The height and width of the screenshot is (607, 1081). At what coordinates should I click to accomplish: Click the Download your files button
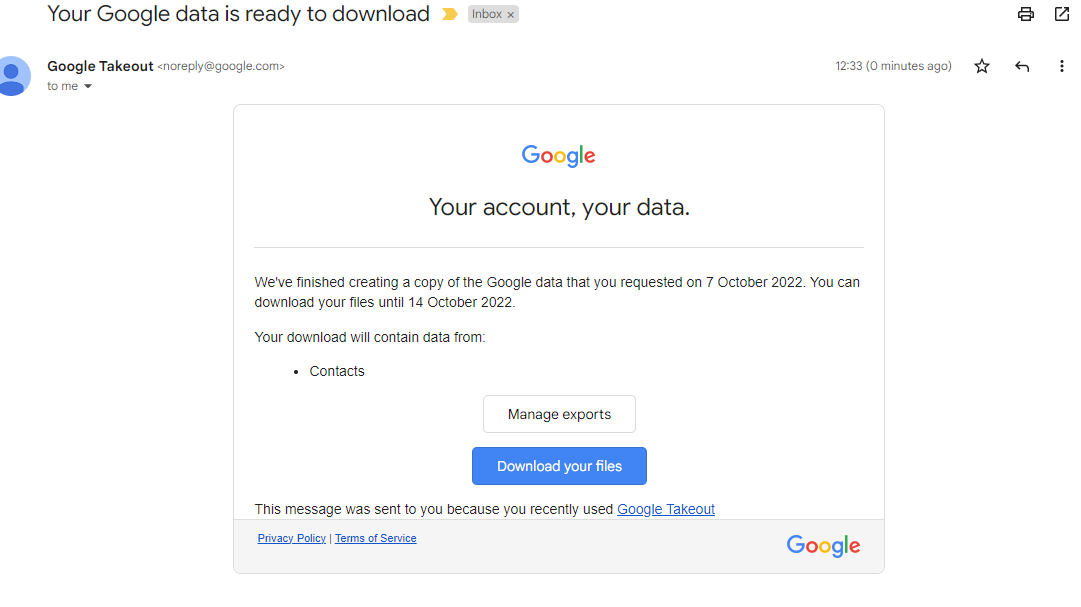pos(559,466)
